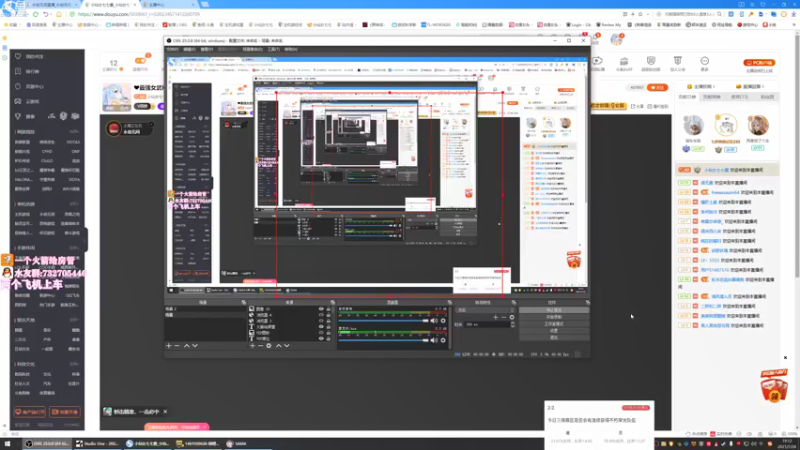Remove the selected scene with the minus icon

point(177,346)
